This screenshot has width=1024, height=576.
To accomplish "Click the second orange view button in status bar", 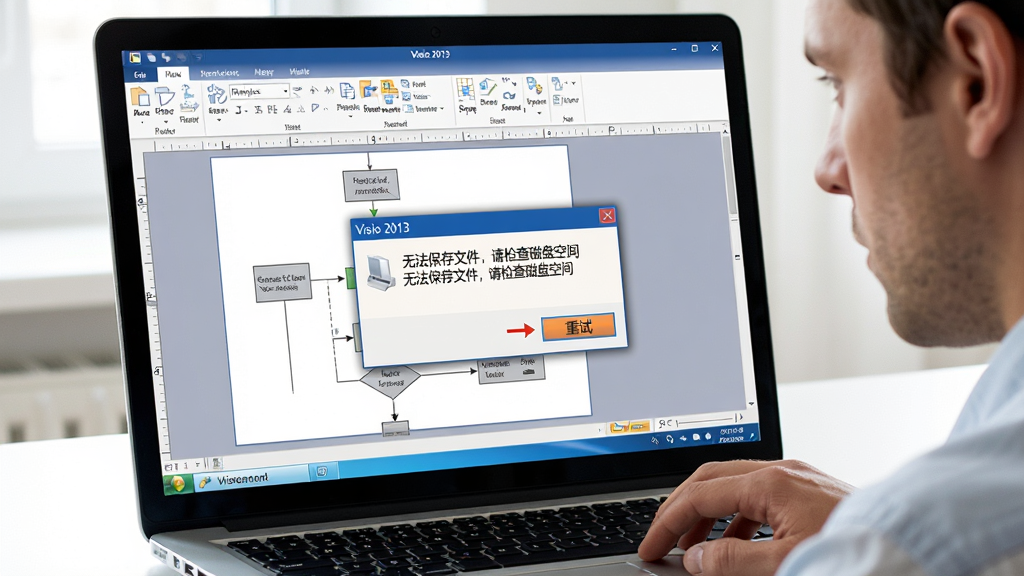I will (x=639, y=426).
